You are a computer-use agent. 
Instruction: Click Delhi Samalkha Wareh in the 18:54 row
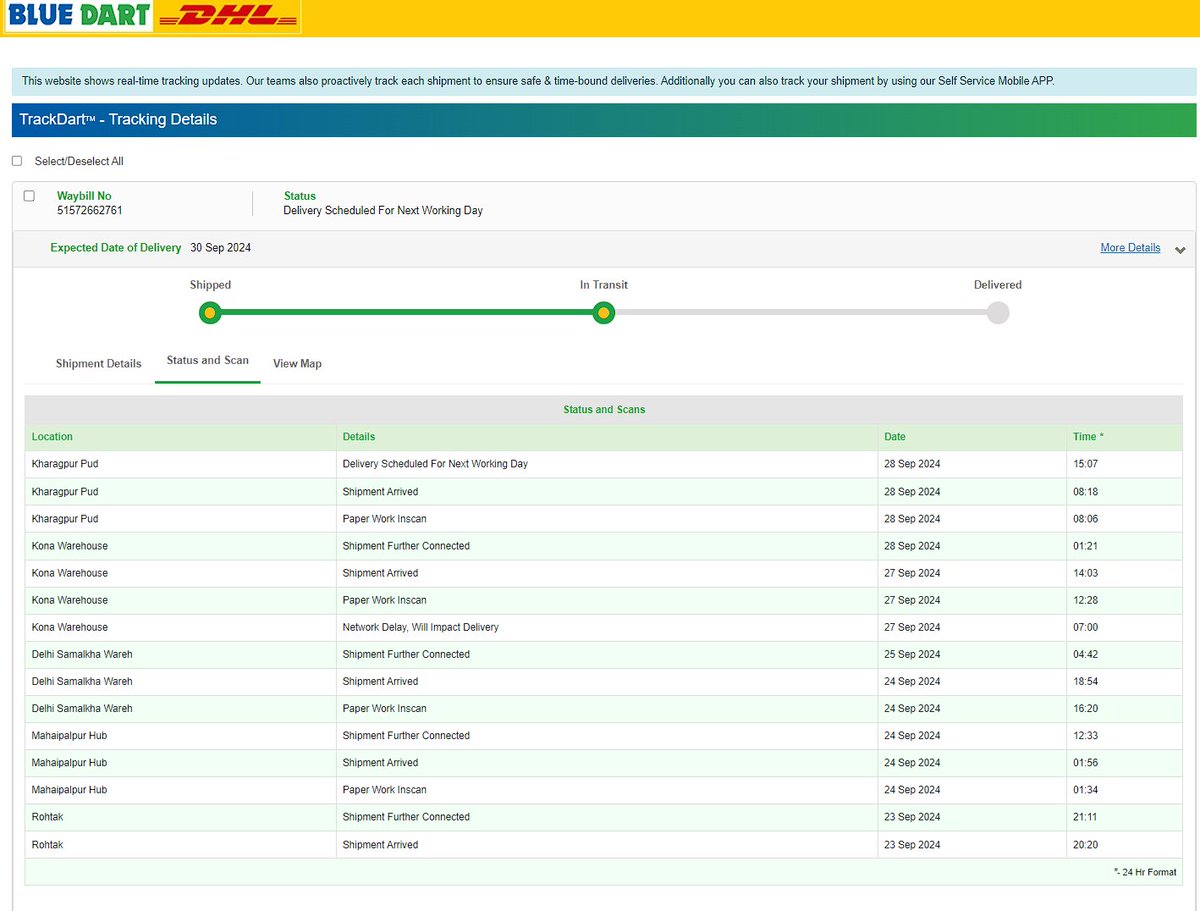82,681
